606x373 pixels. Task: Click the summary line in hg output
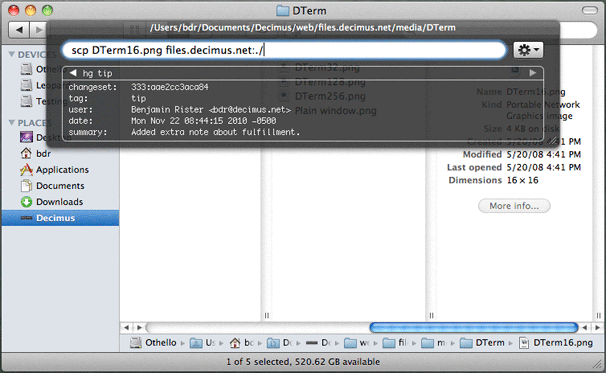[184, 132]
